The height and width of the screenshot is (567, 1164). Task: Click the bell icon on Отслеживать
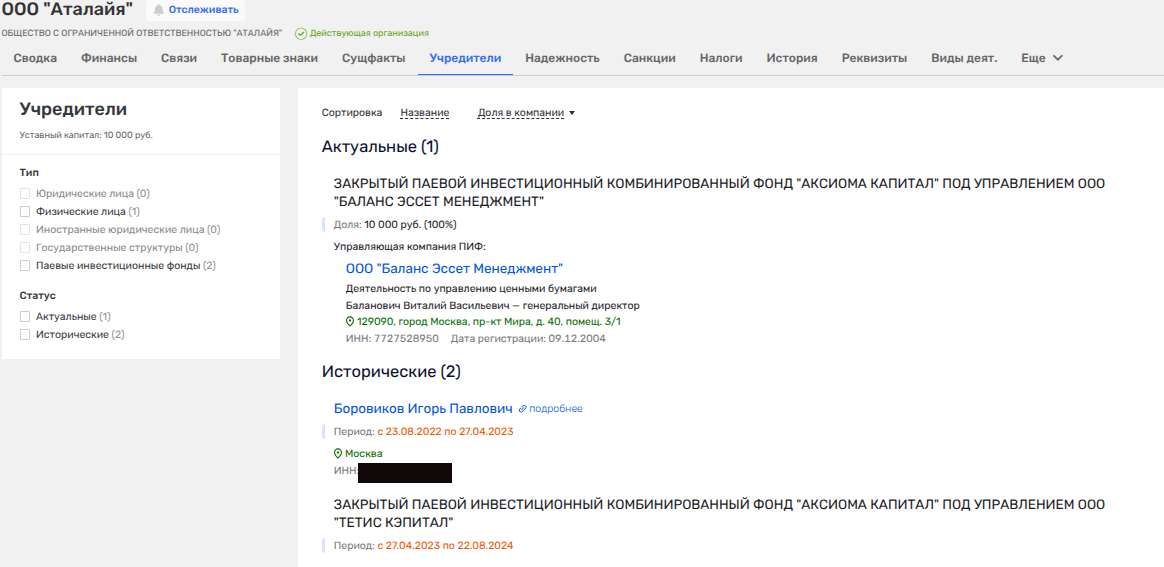point(158,10)
